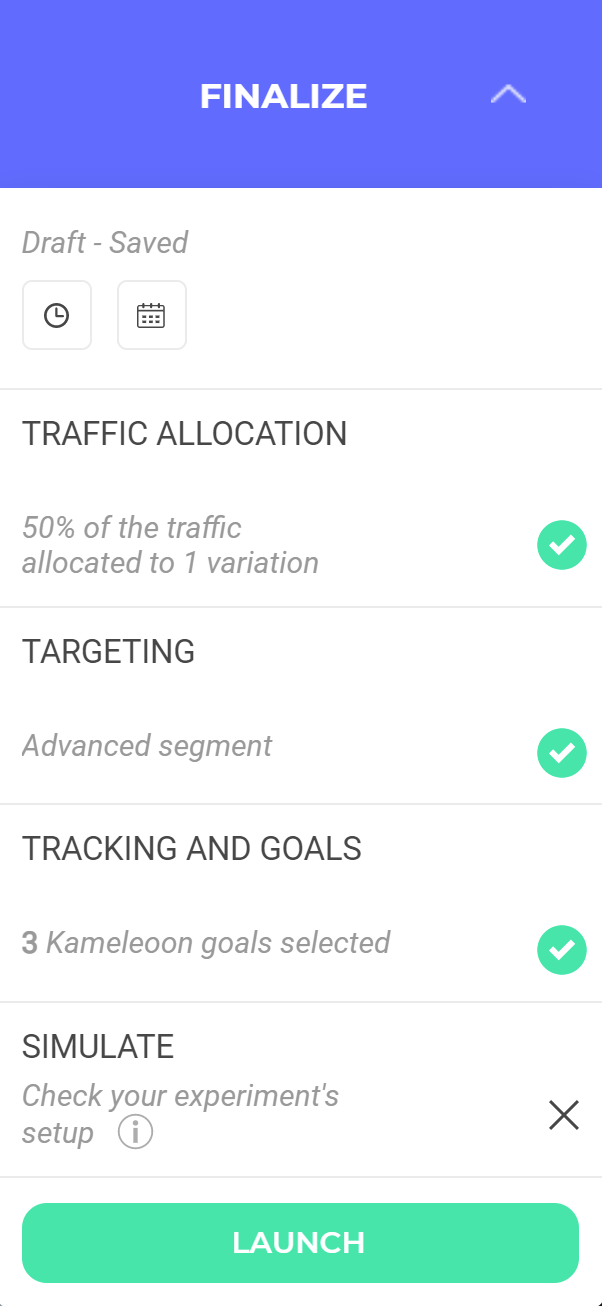Click the Simulate info icon

click(x=135, y=1133)
